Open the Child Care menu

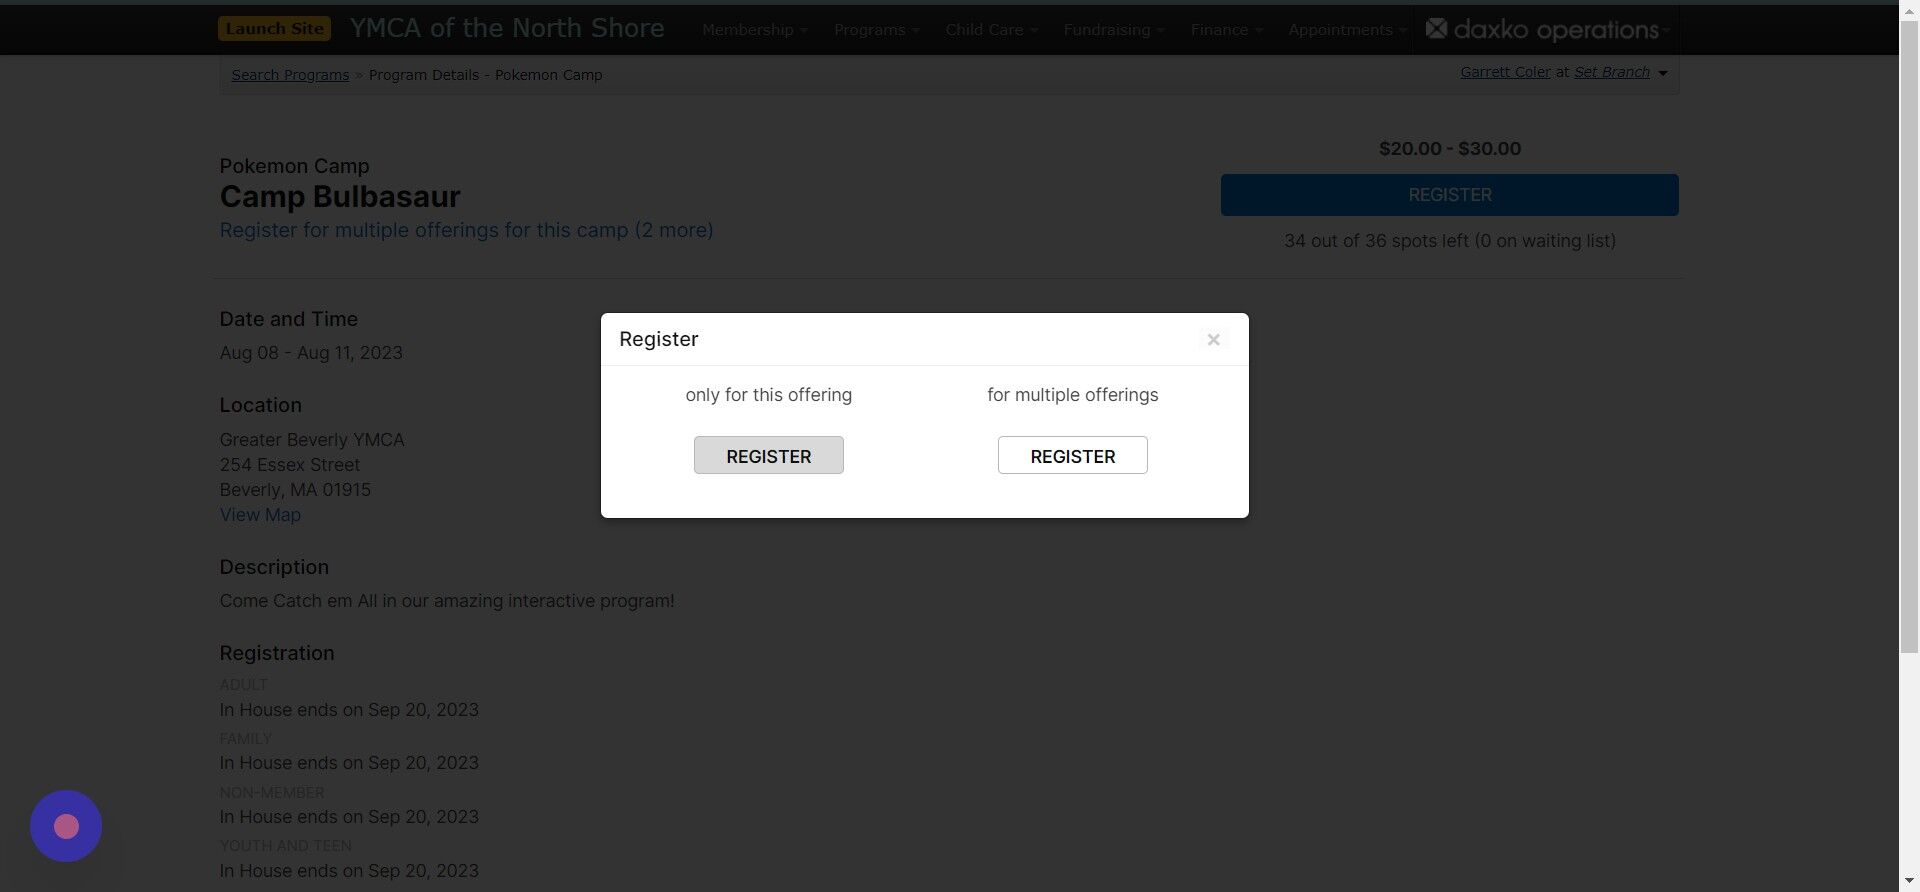point(991,30)
